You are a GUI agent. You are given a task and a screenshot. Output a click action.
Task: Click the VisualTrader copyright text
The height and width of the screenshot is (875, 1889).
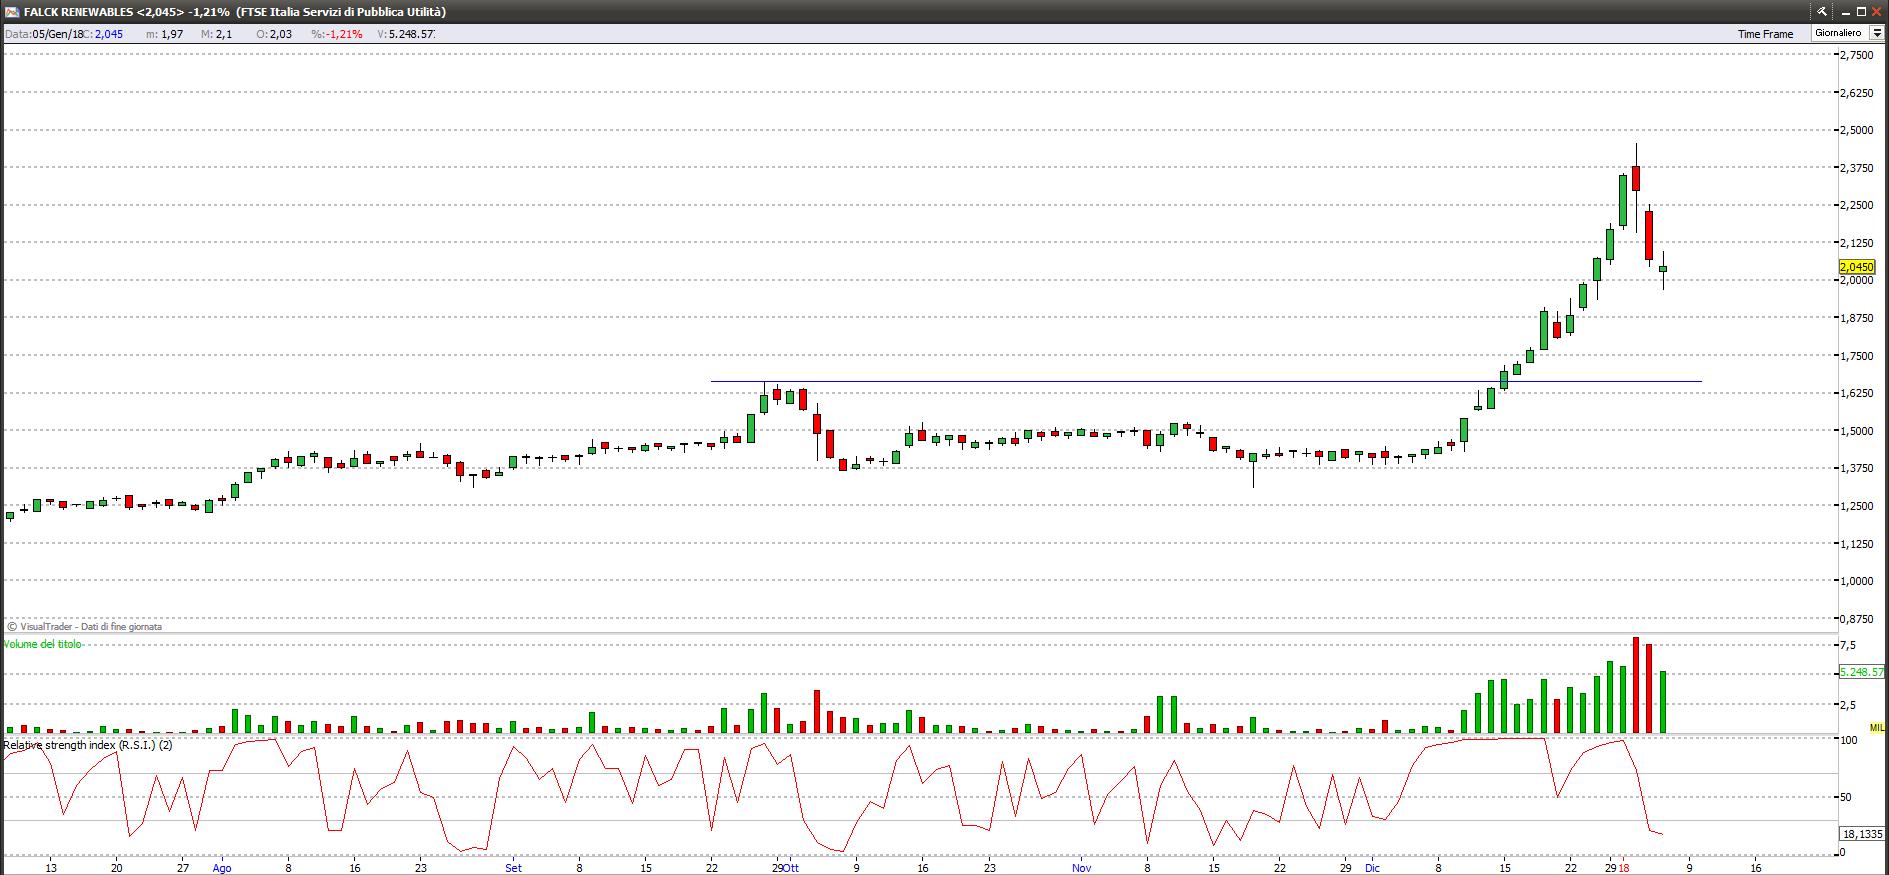(x=85, y=627)
